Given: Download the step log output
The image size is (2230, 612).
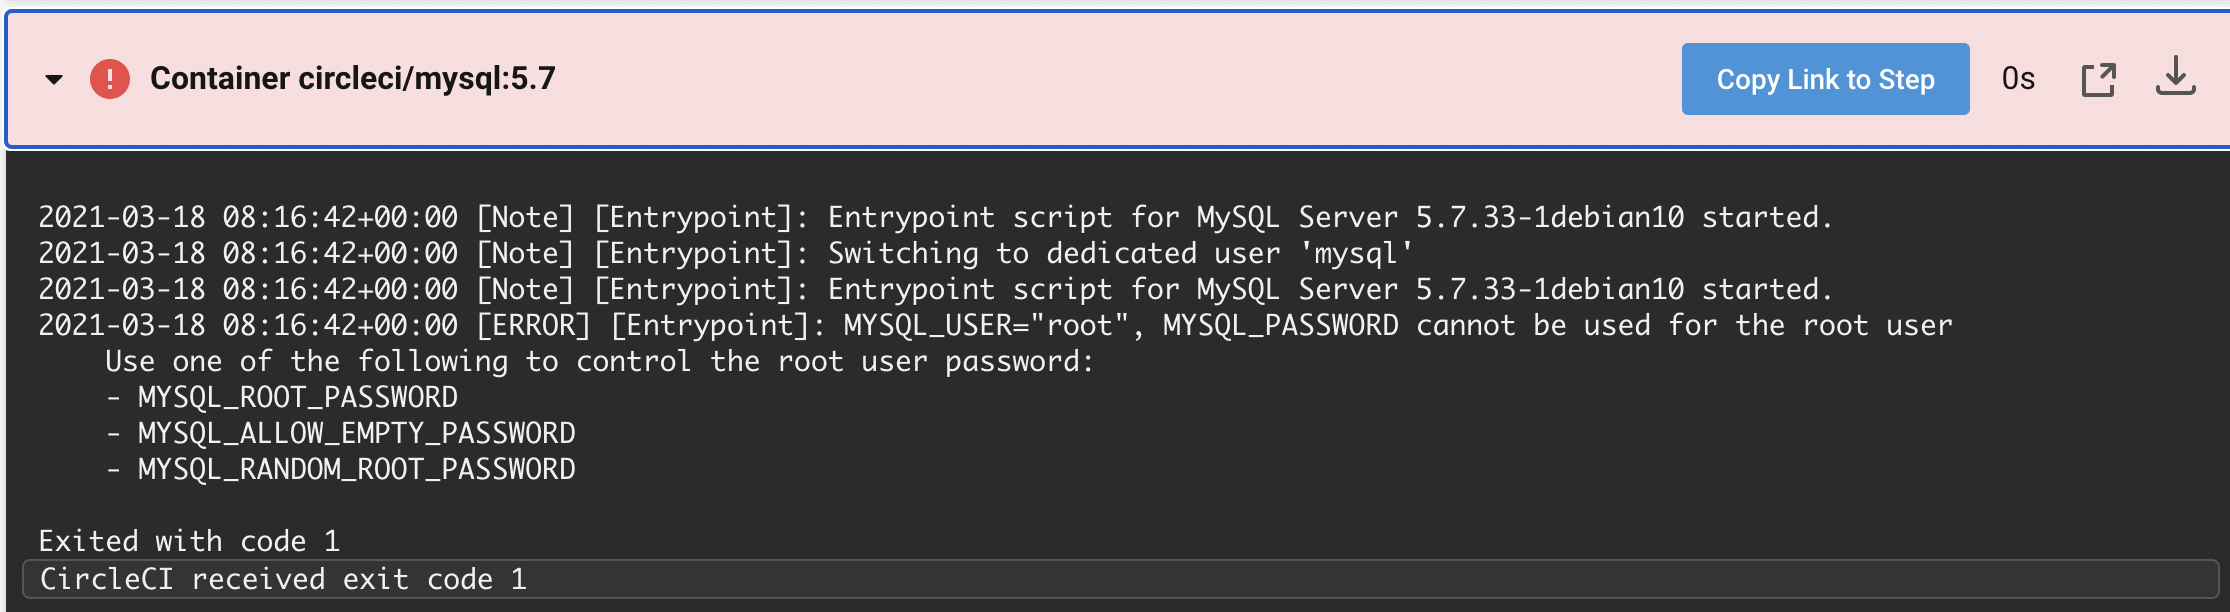Looking at the screenshot, I should (x=2175, y=77).
